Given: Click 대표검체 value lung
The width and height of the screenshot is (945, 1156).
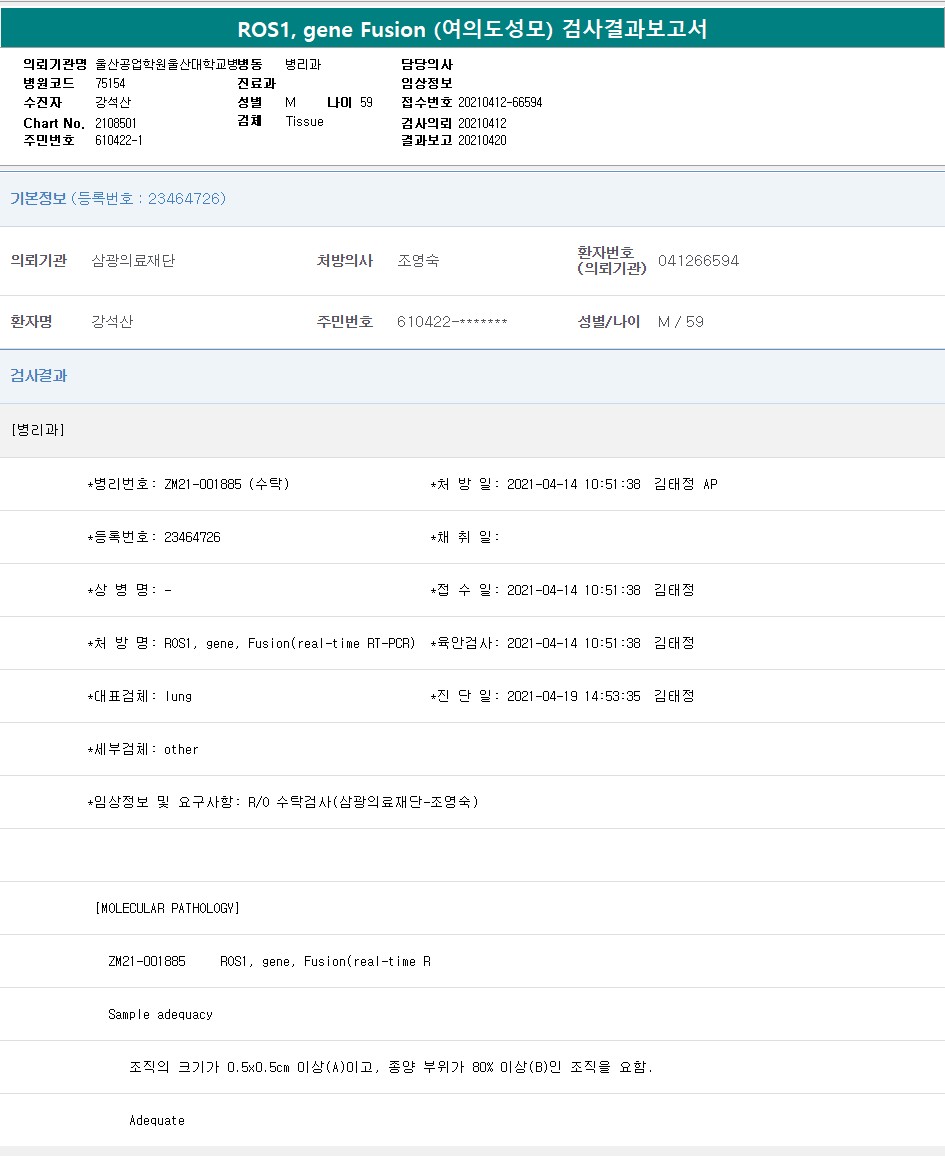Looking at the screenshot, I should click(x=179, y=696).
